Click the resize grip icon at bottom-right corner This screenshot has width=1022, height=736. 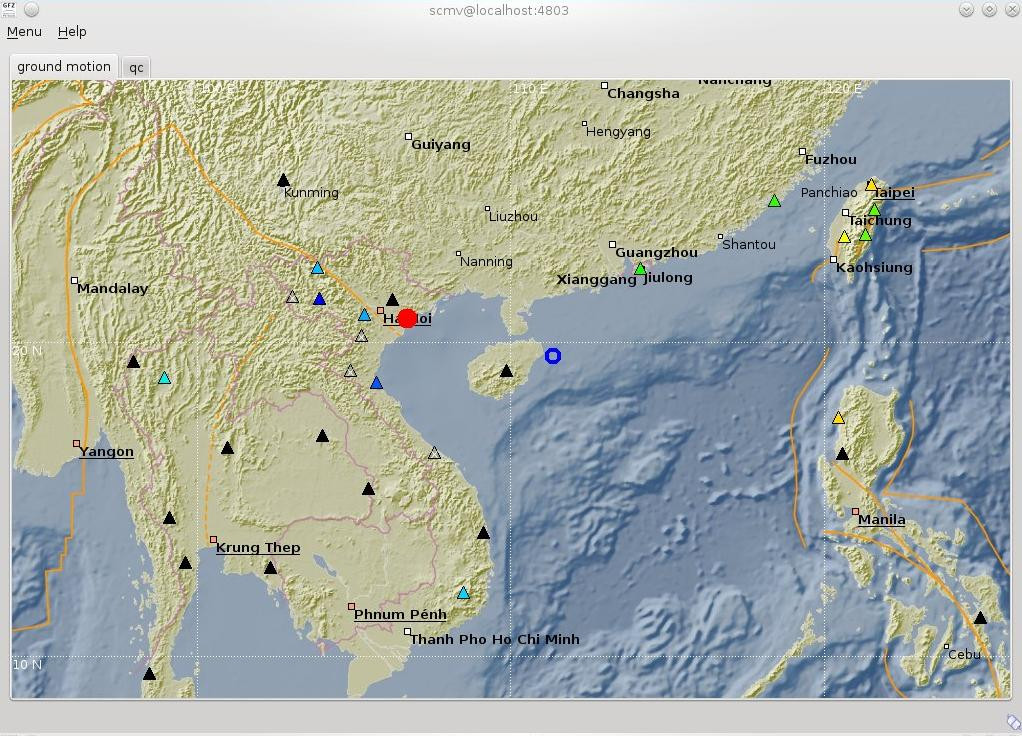(1012, 722)
